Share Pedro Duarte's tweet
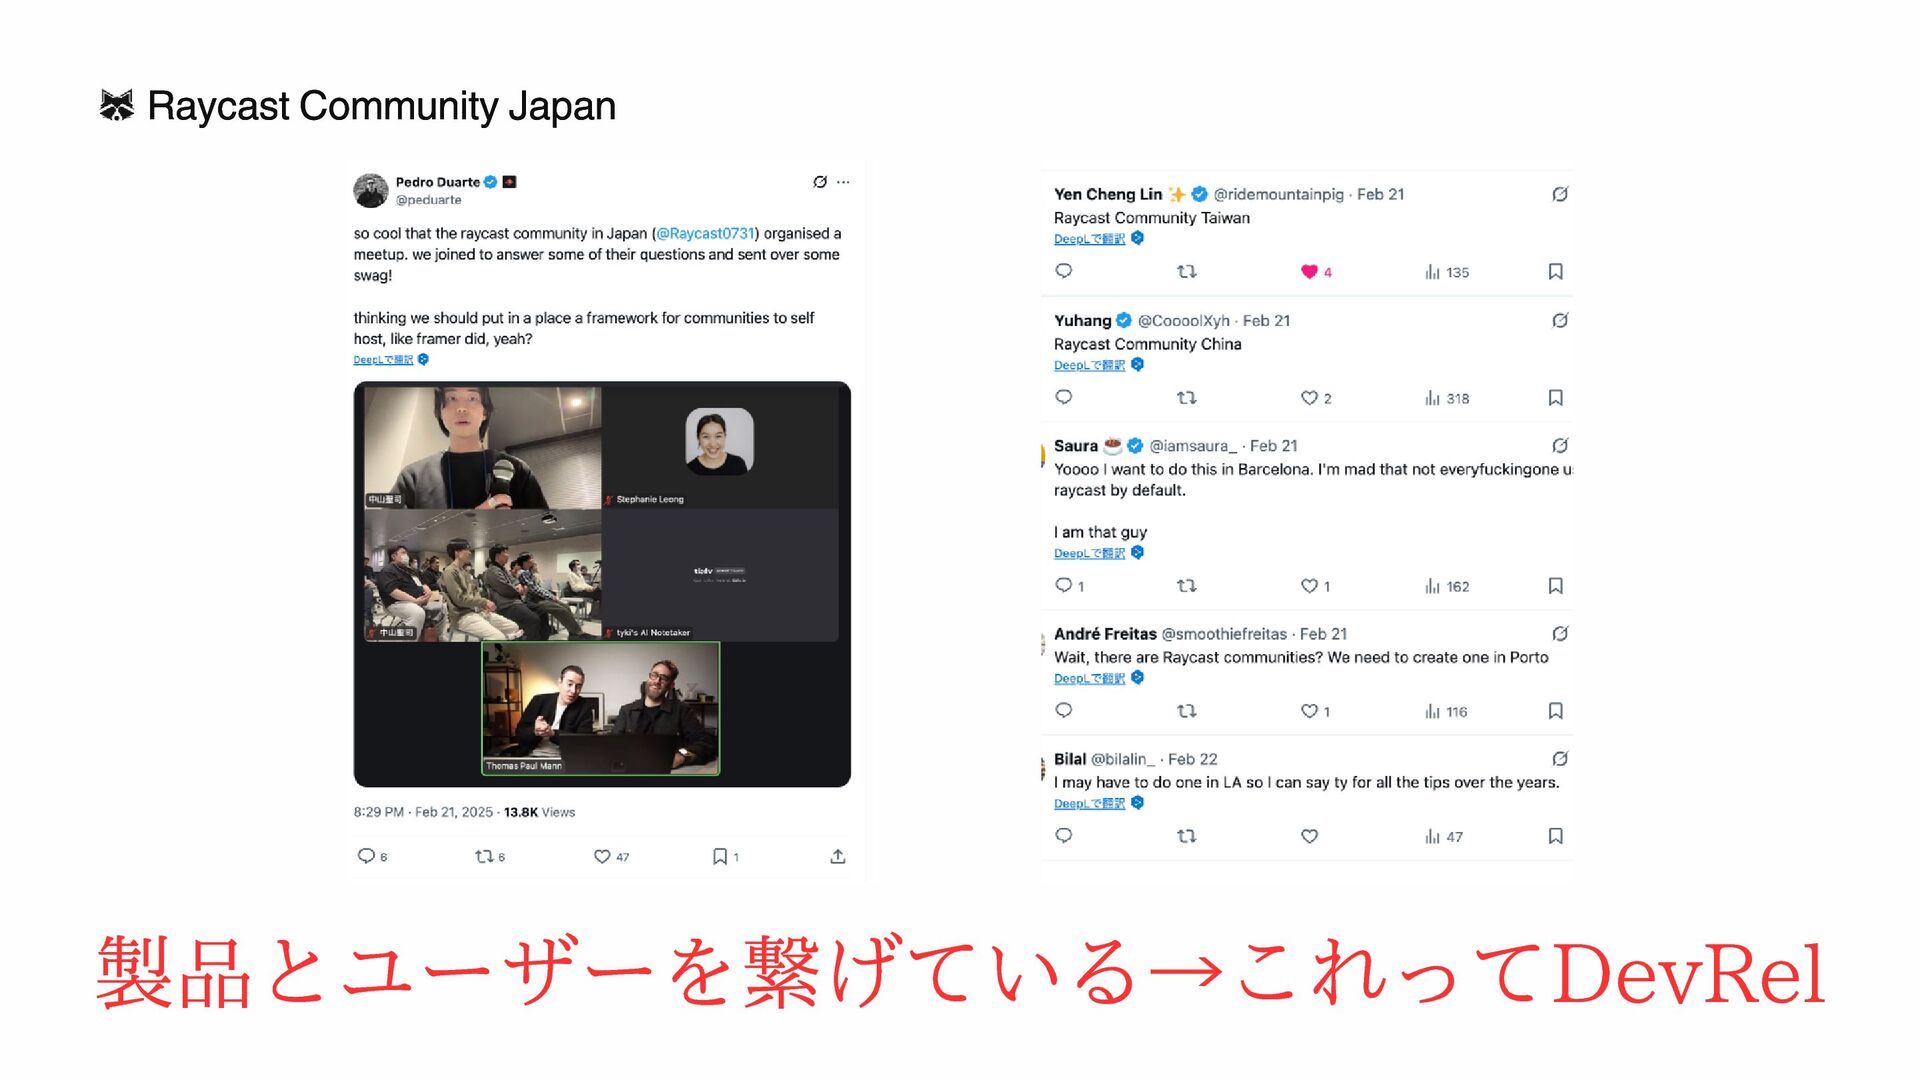 click(838, 857)
